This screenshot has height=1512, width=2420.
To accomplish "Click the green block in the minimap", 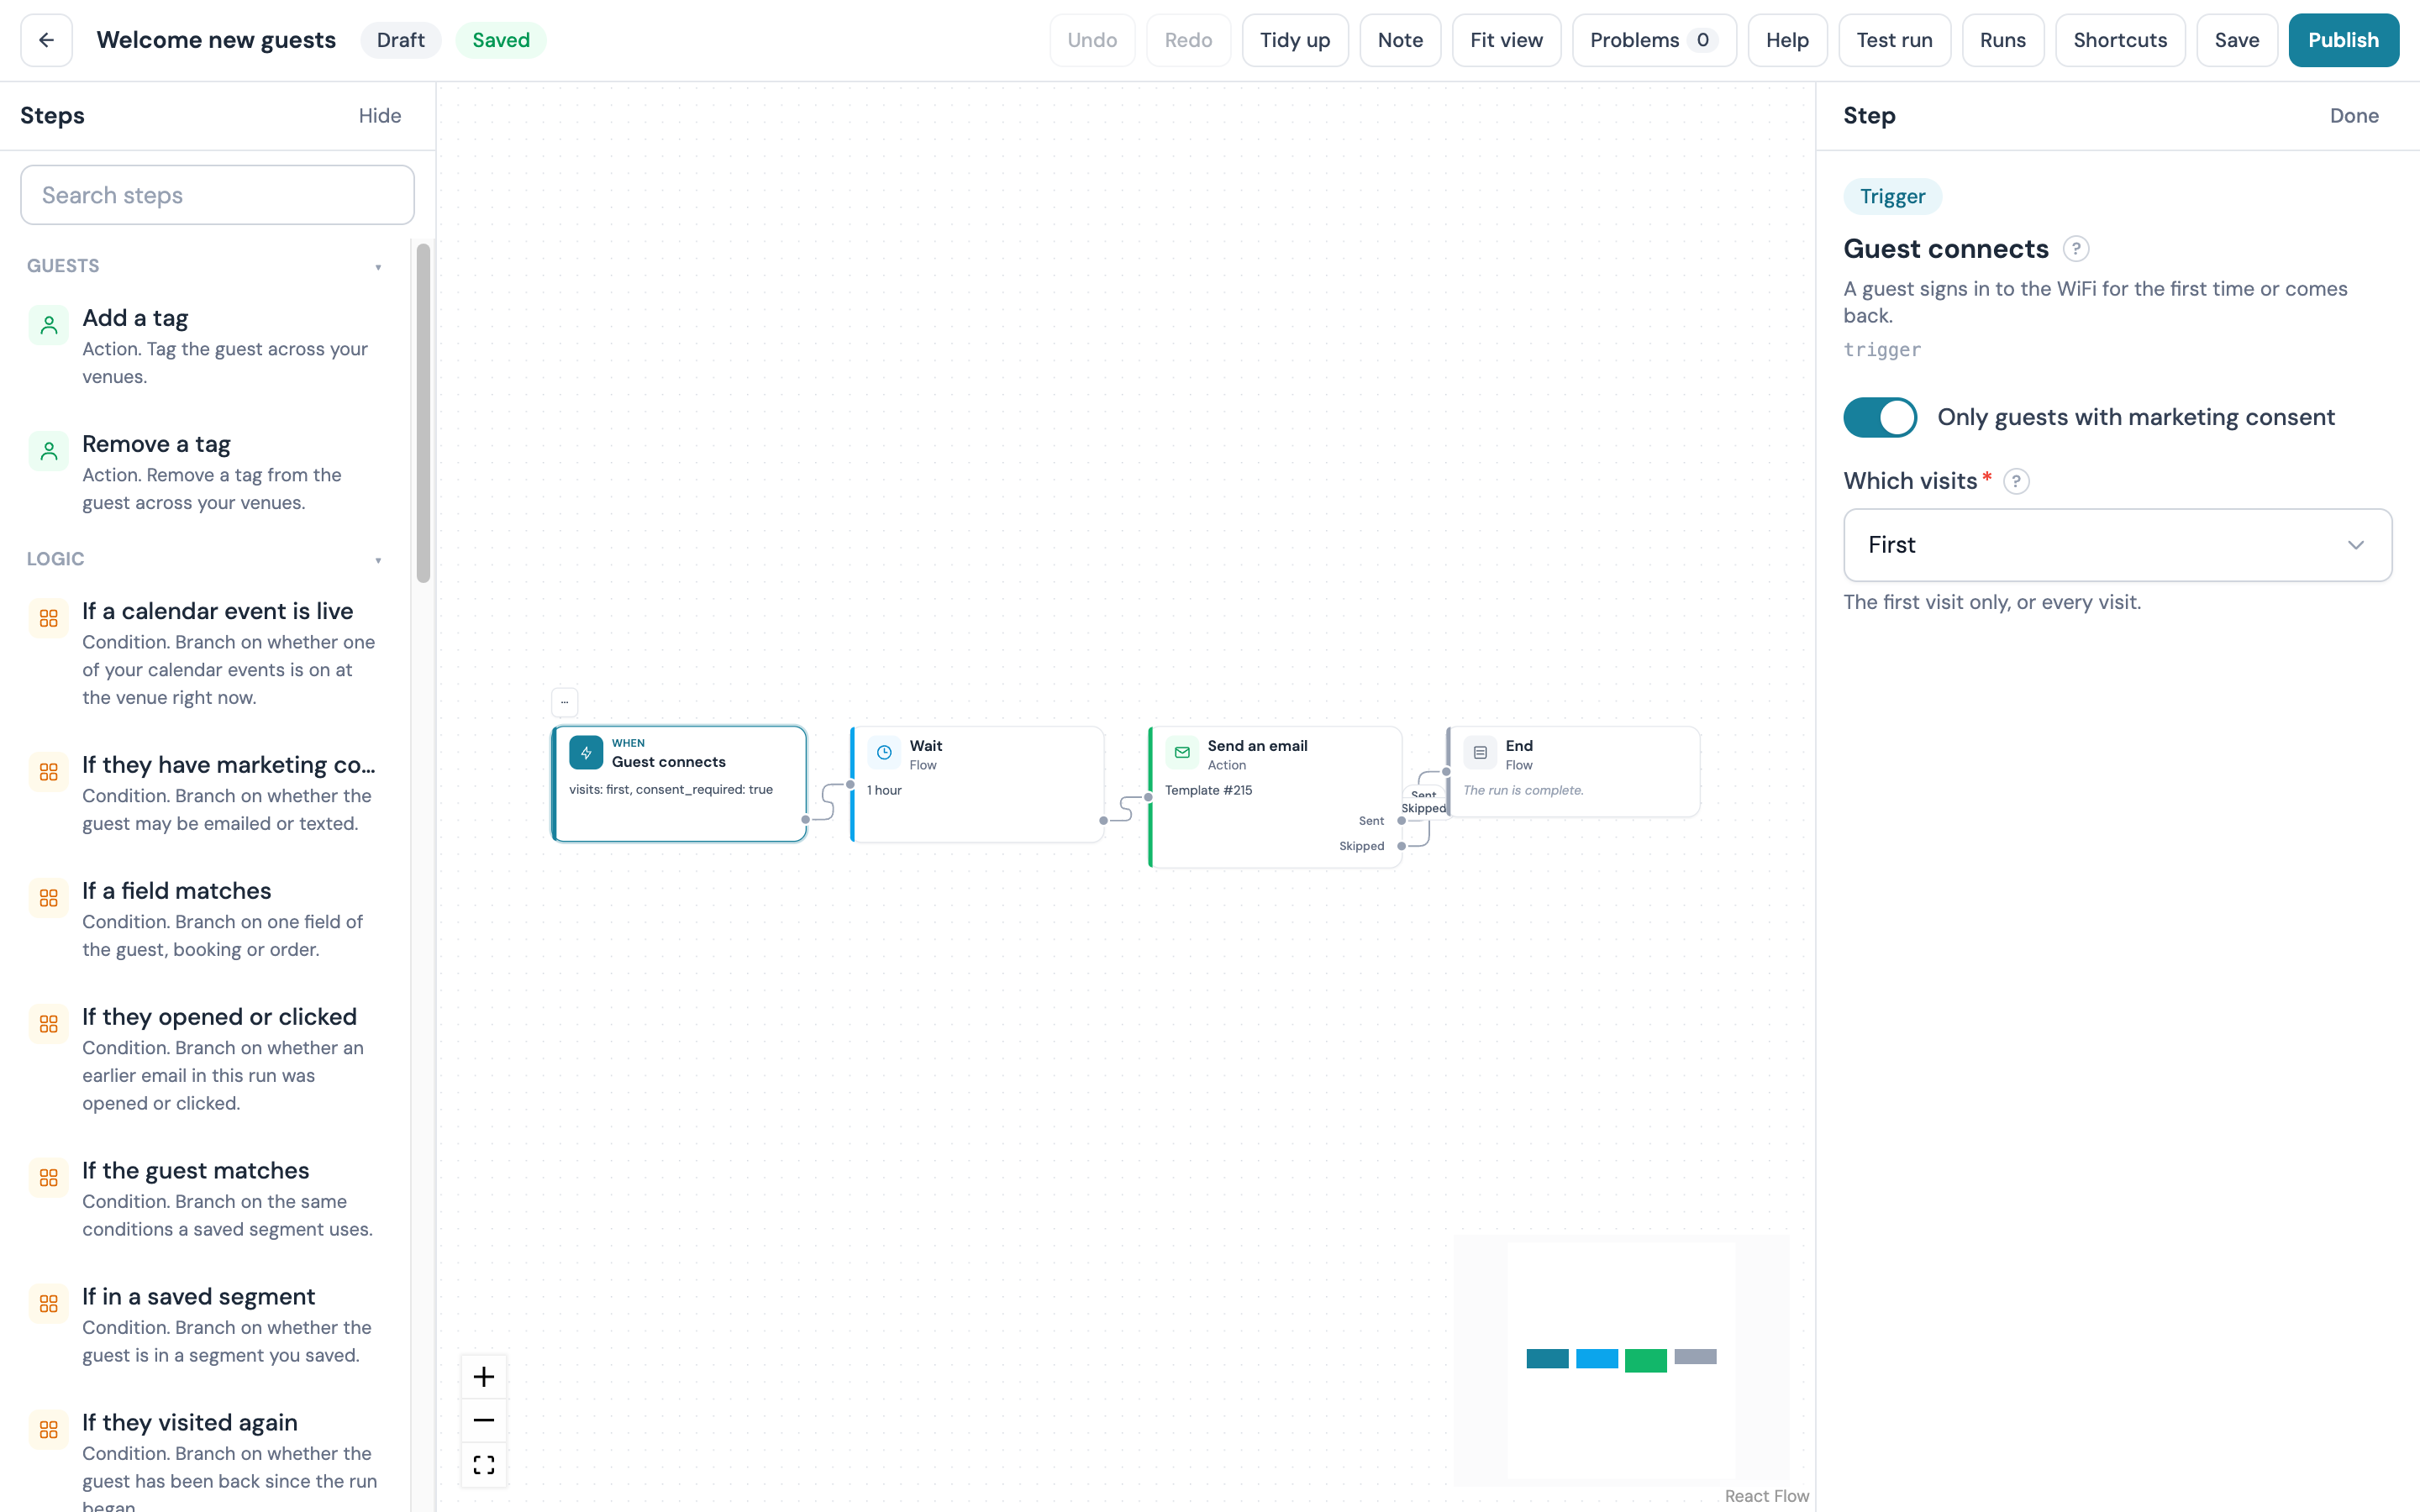I will pyautogui.click(x=1645, y=1361).
